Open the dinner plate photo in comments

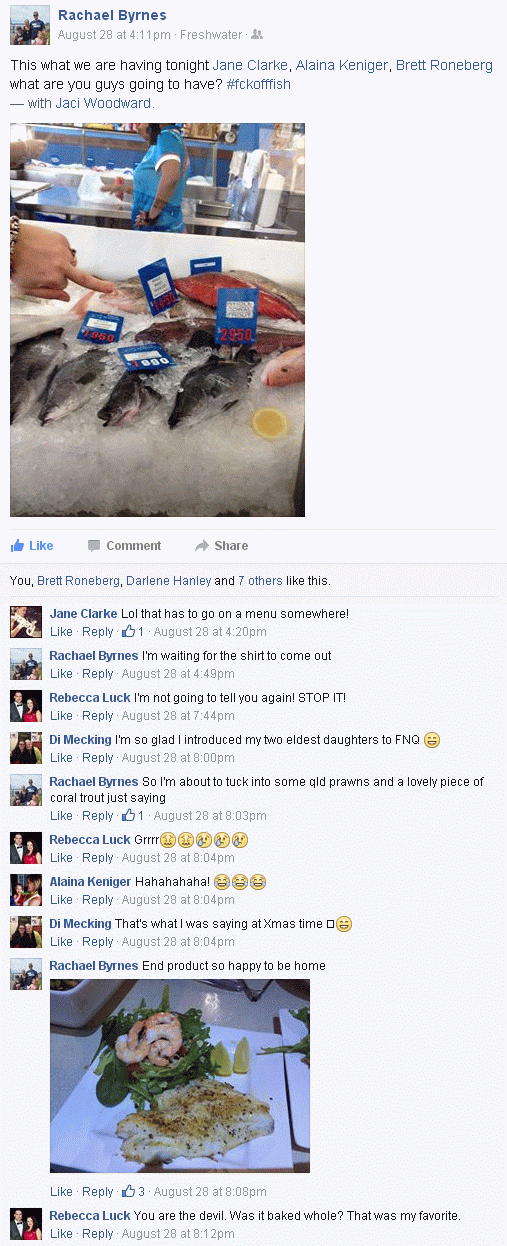pos(180,1076)
